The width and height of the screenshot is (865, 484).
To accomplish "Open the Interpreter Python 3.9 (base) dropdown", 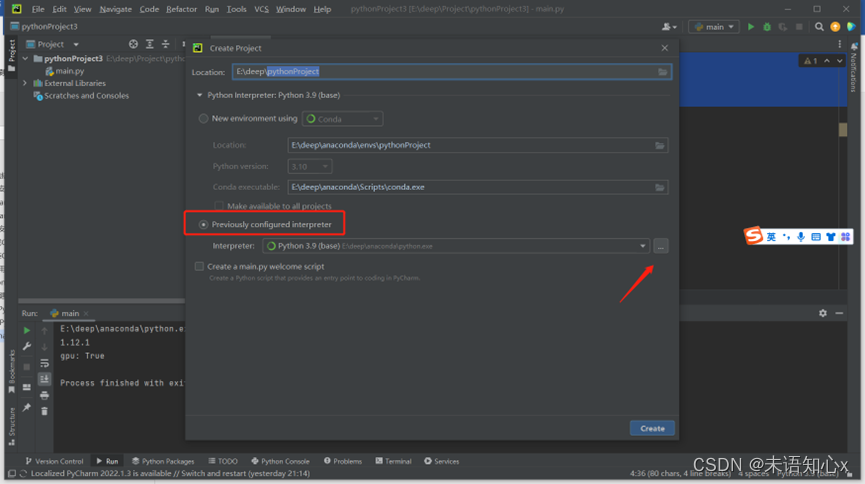I will pos(457,246).
